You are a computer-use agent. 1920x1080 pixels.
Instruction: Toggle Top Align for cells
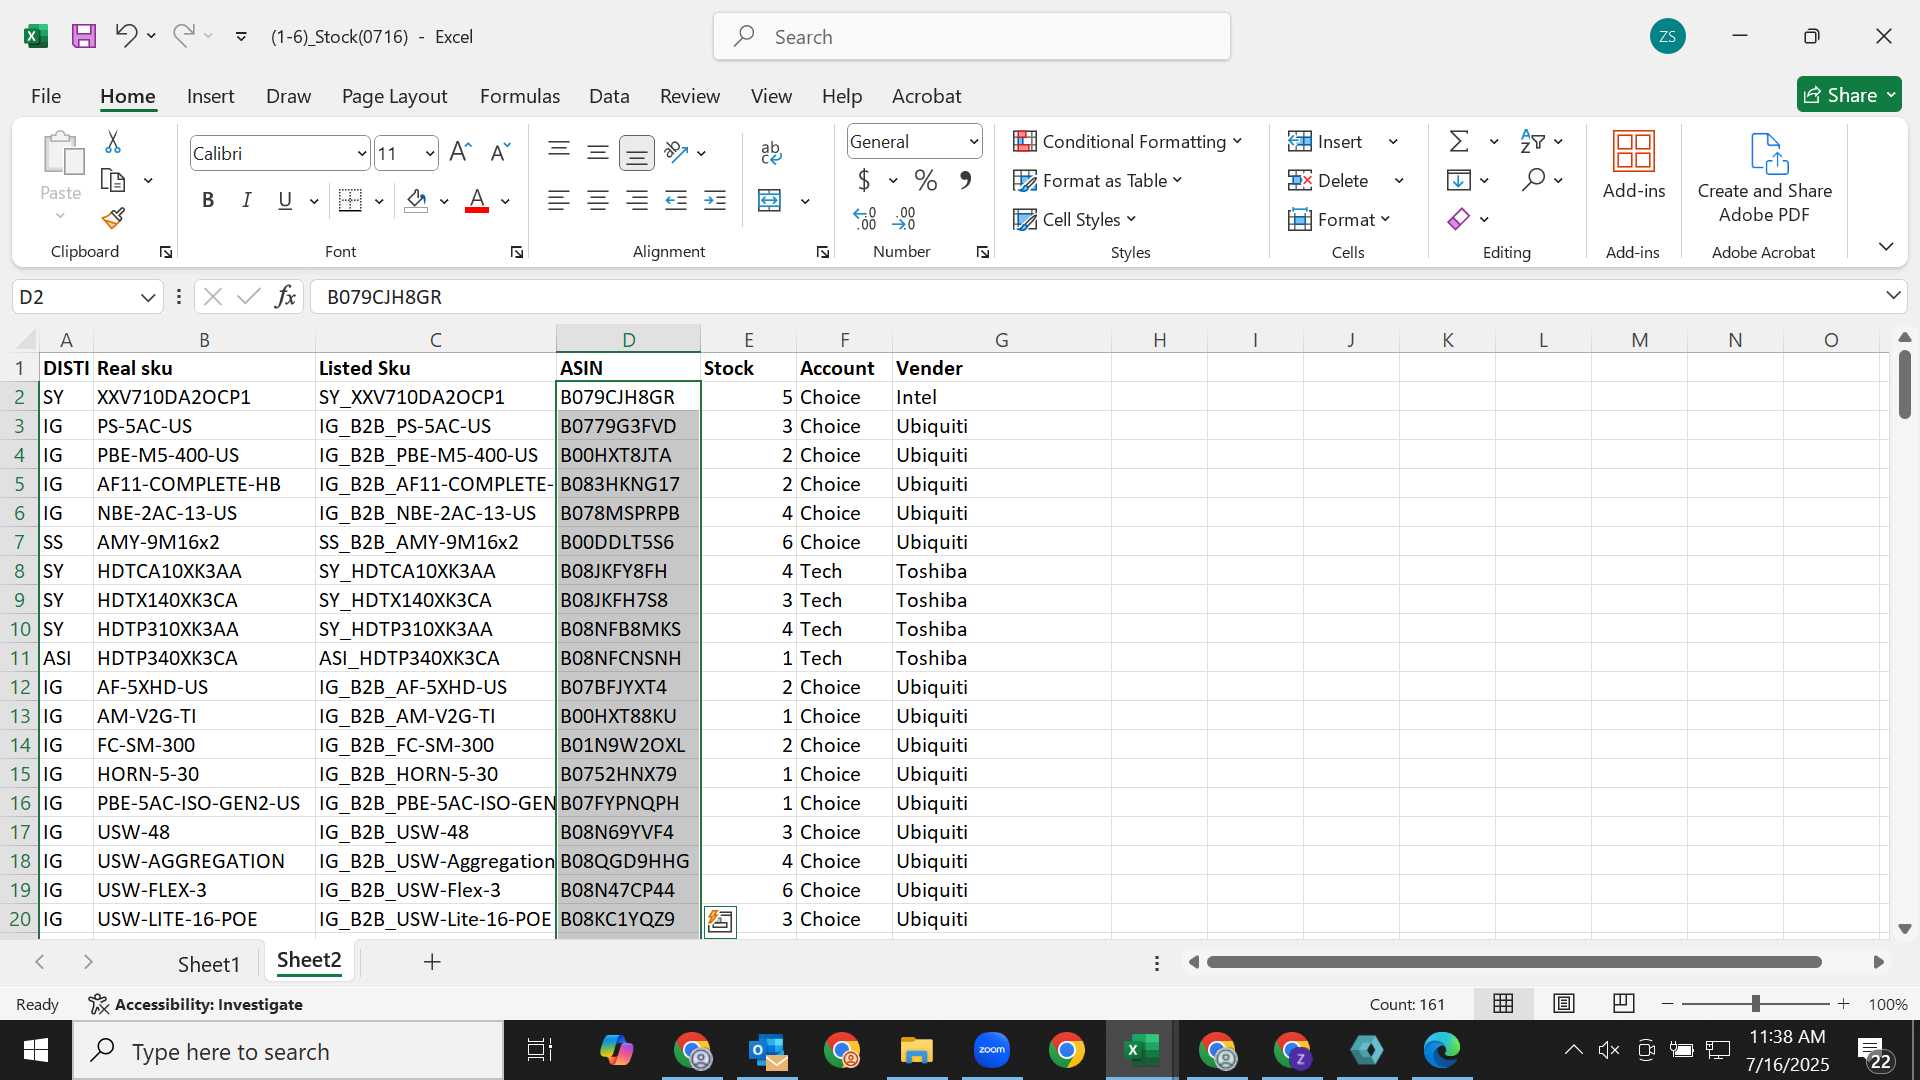point(559,152)
